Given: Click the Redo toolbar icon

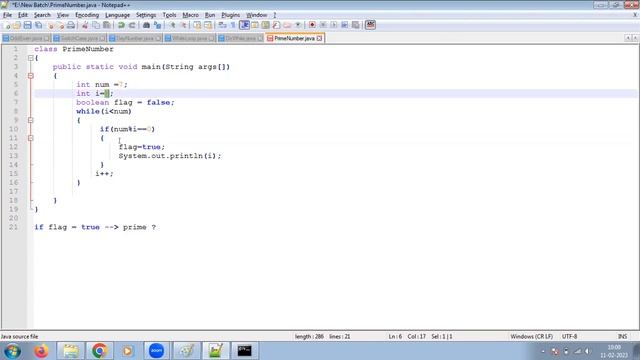Looking at the screenshot, I should point(132,25).
